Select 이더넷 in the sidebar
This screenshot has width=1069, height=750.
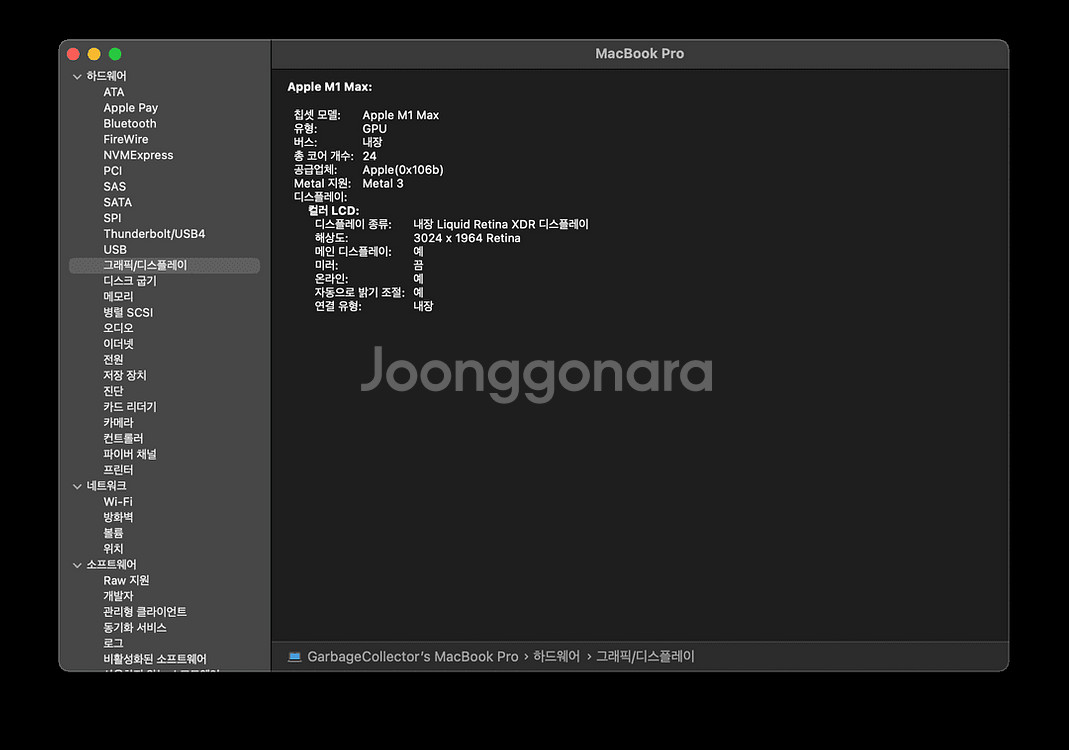(x=118, y=344)
